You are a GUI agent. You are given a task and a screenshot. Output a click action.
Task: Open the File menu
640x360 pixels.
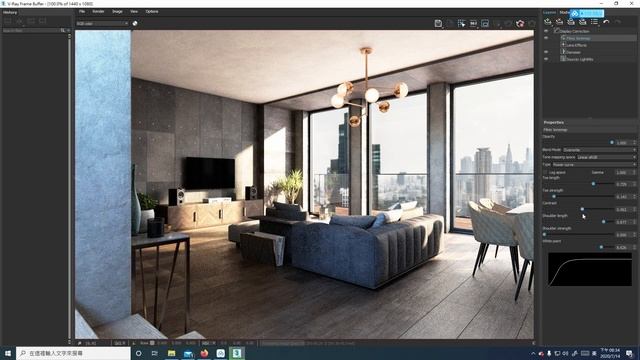point(82,11)
